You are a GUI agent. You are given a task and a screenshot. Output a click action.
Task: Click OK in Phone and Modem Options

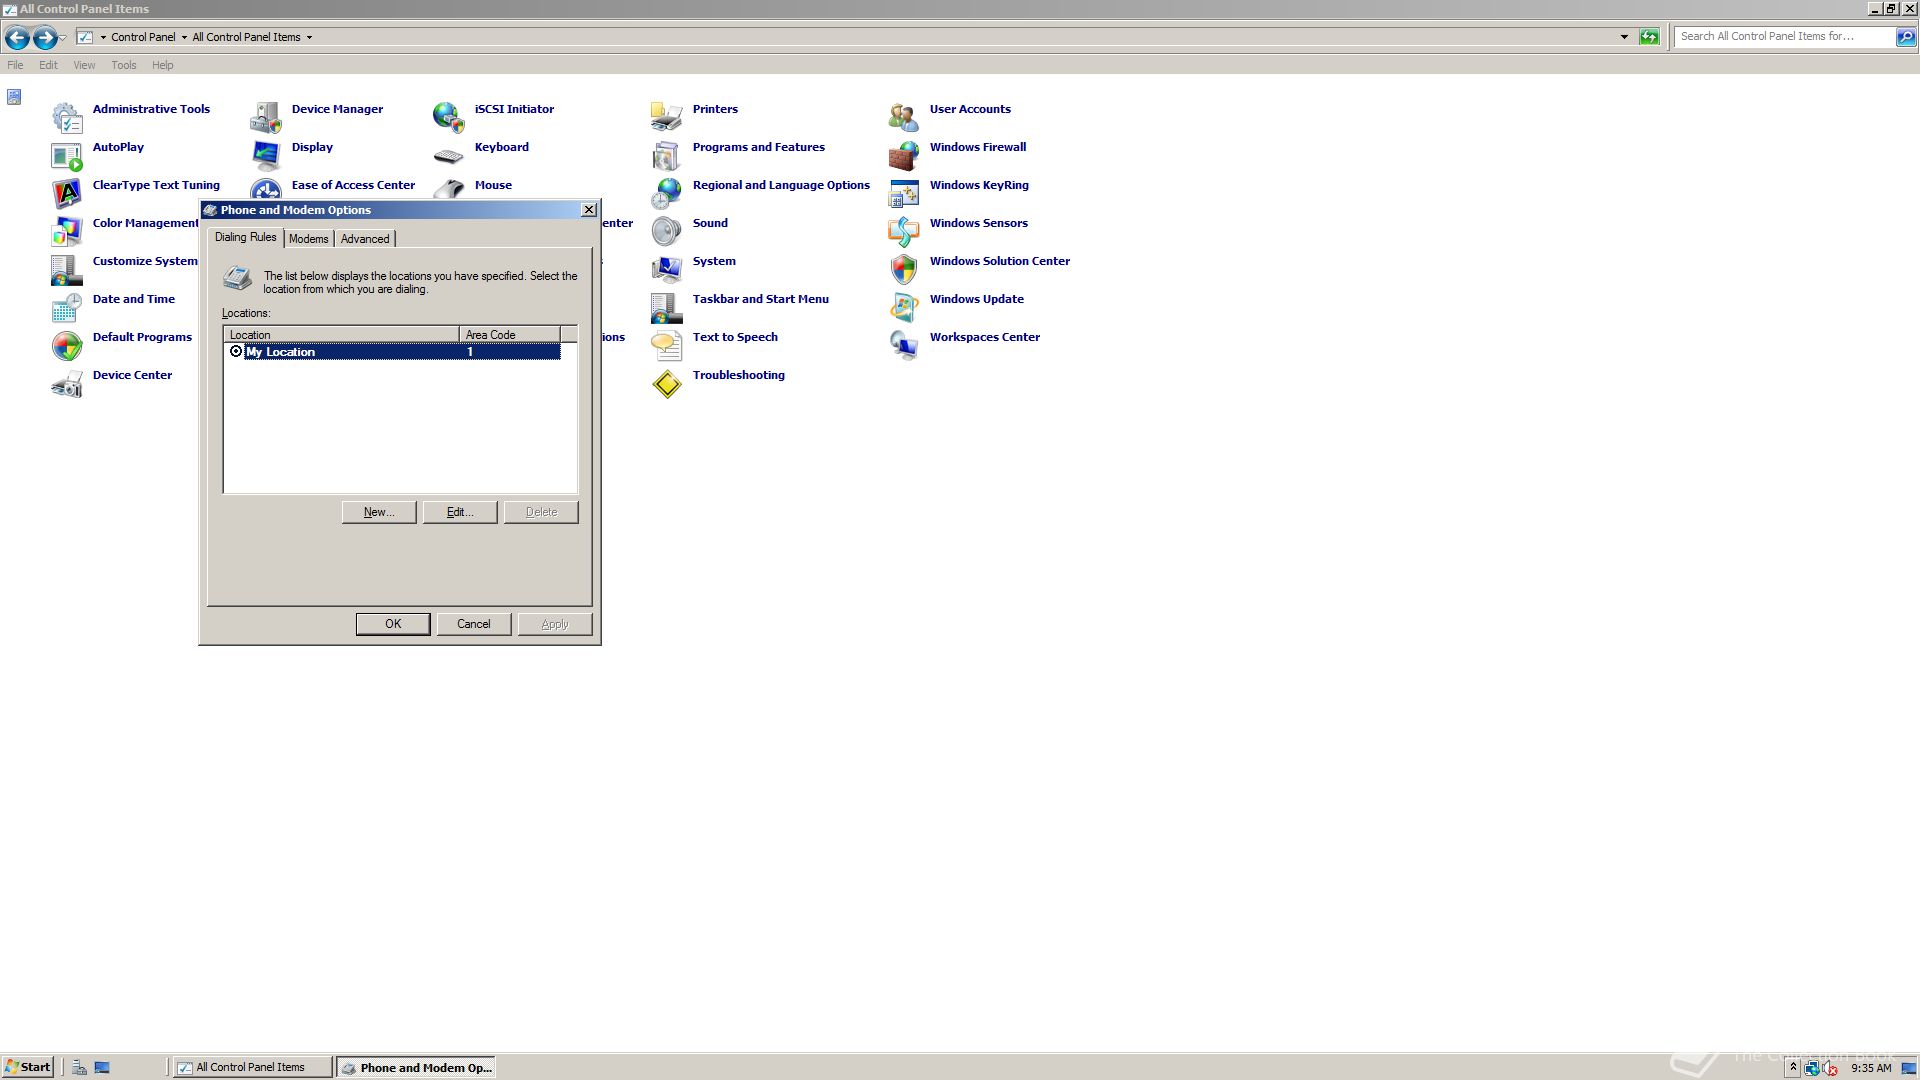(x=393, y=624)
